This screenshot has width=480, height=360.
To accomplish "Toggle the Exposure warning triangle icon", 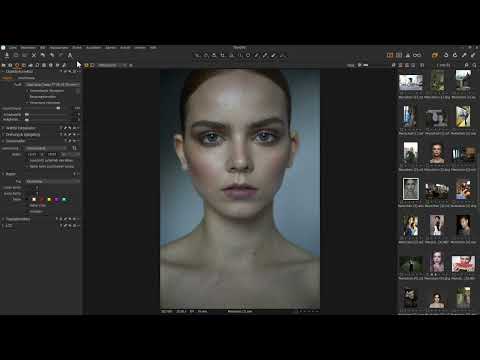I will coord(407,55).
